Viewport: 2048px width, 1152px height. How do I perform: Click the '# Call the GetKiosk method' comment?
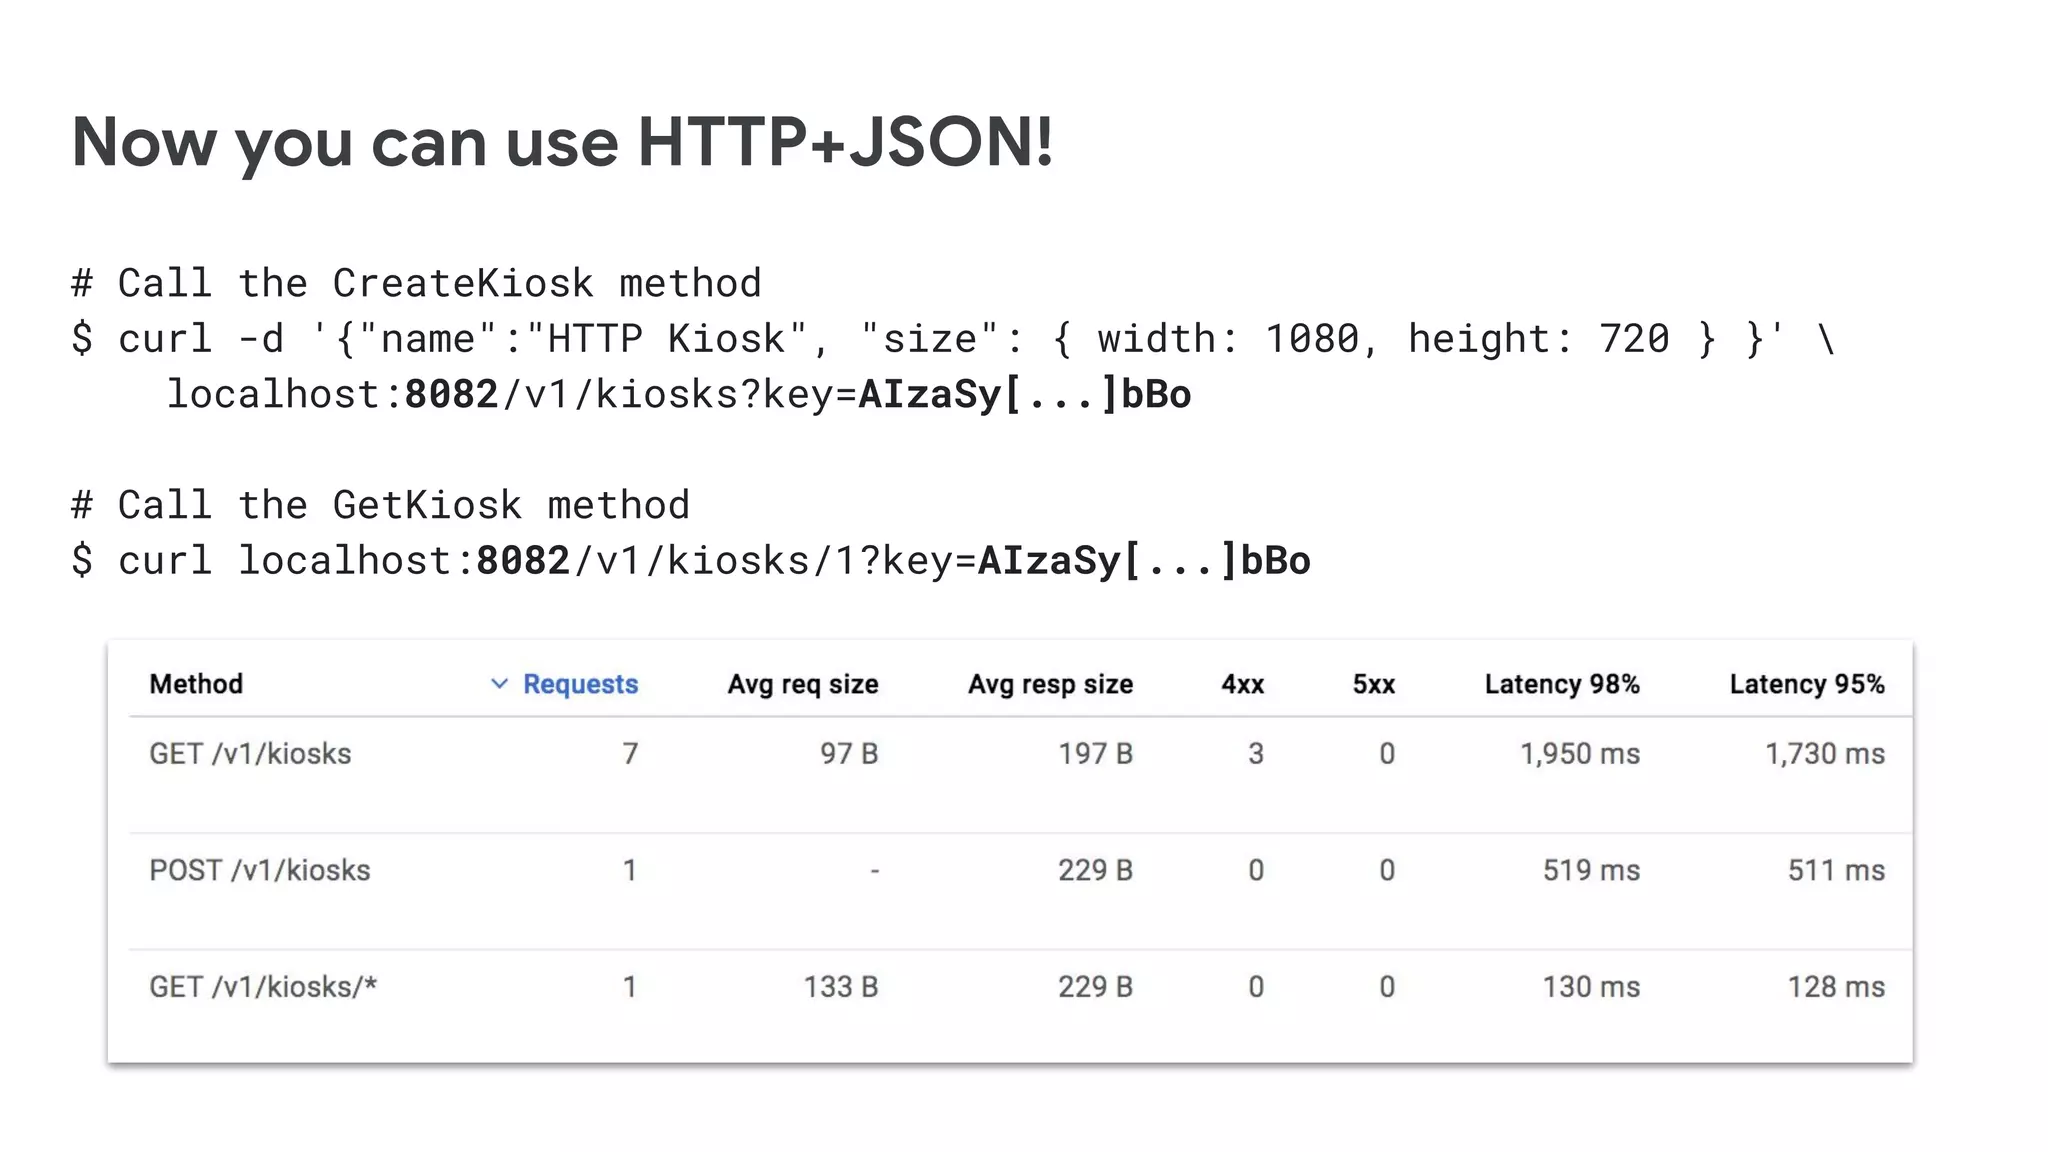[380, 505]
